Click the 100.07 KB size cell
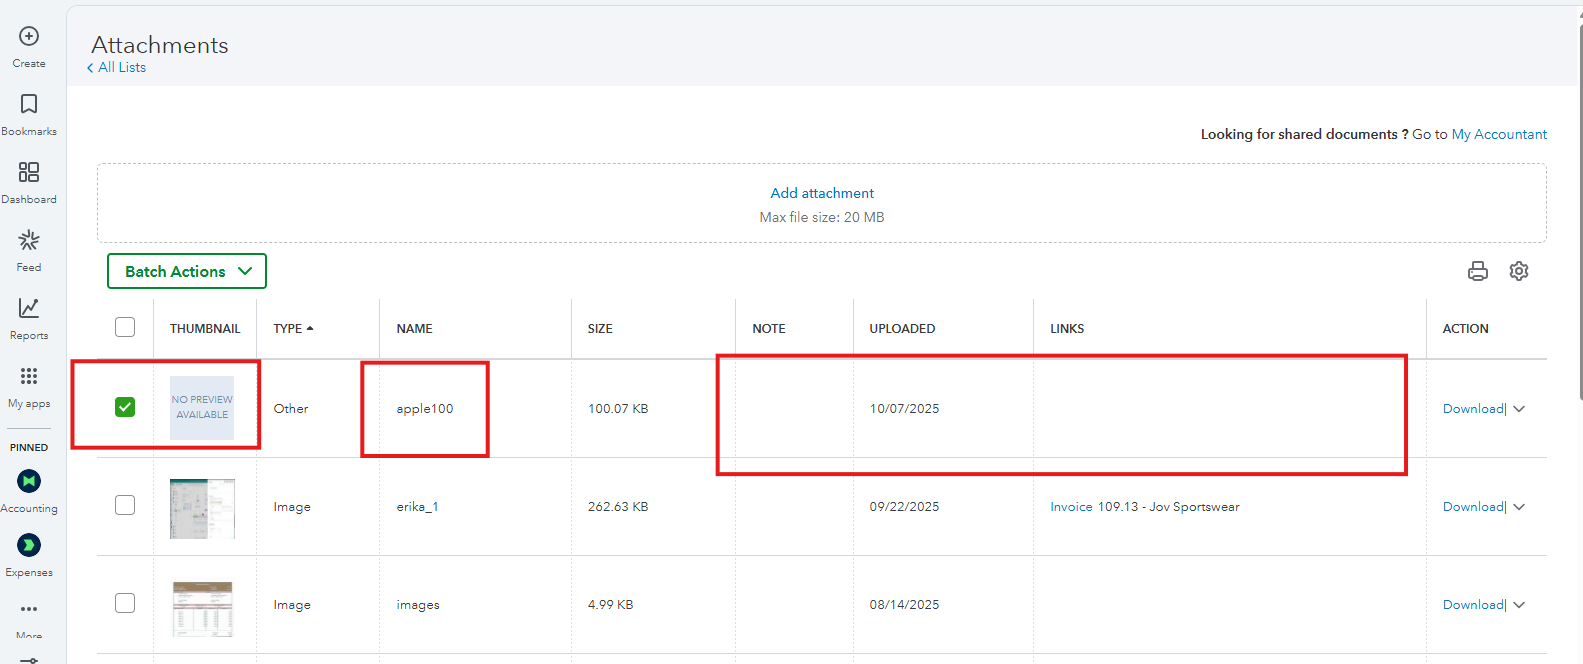This screenshot has width=1583, height=664. (x=618, y=408)
